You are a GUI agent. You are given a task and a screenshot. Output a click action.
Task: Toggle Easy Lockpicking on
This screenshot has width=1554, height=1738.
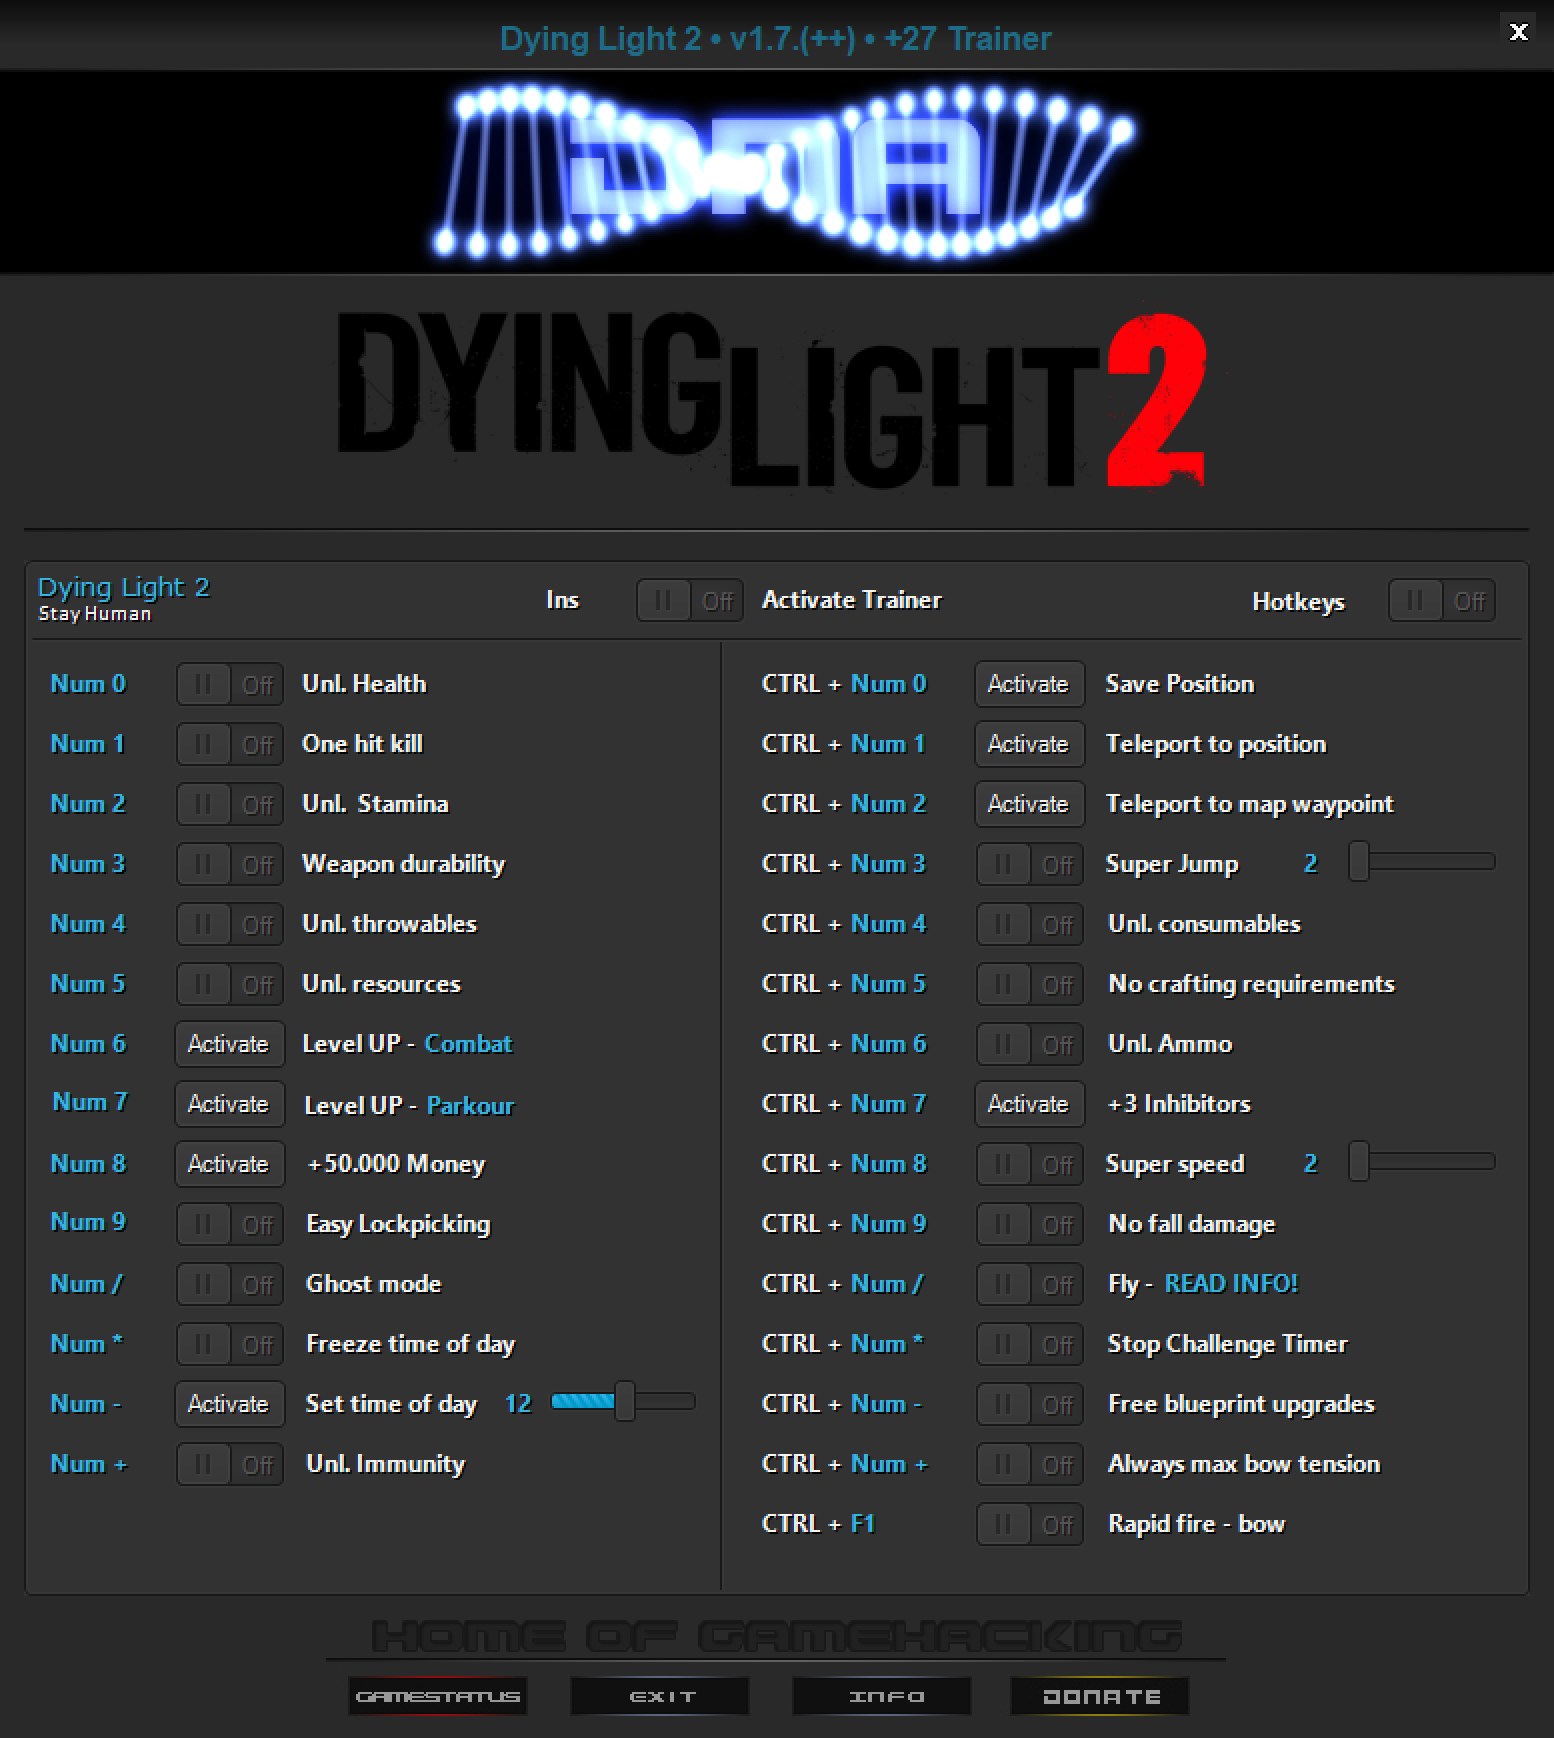coord(230,1224)
